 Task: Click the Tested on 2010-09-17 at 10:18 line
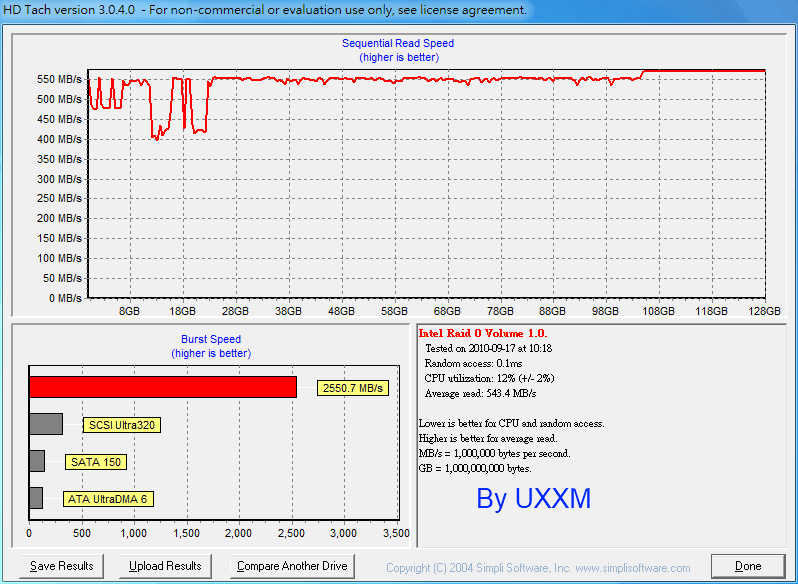click(x=489, y=348)
